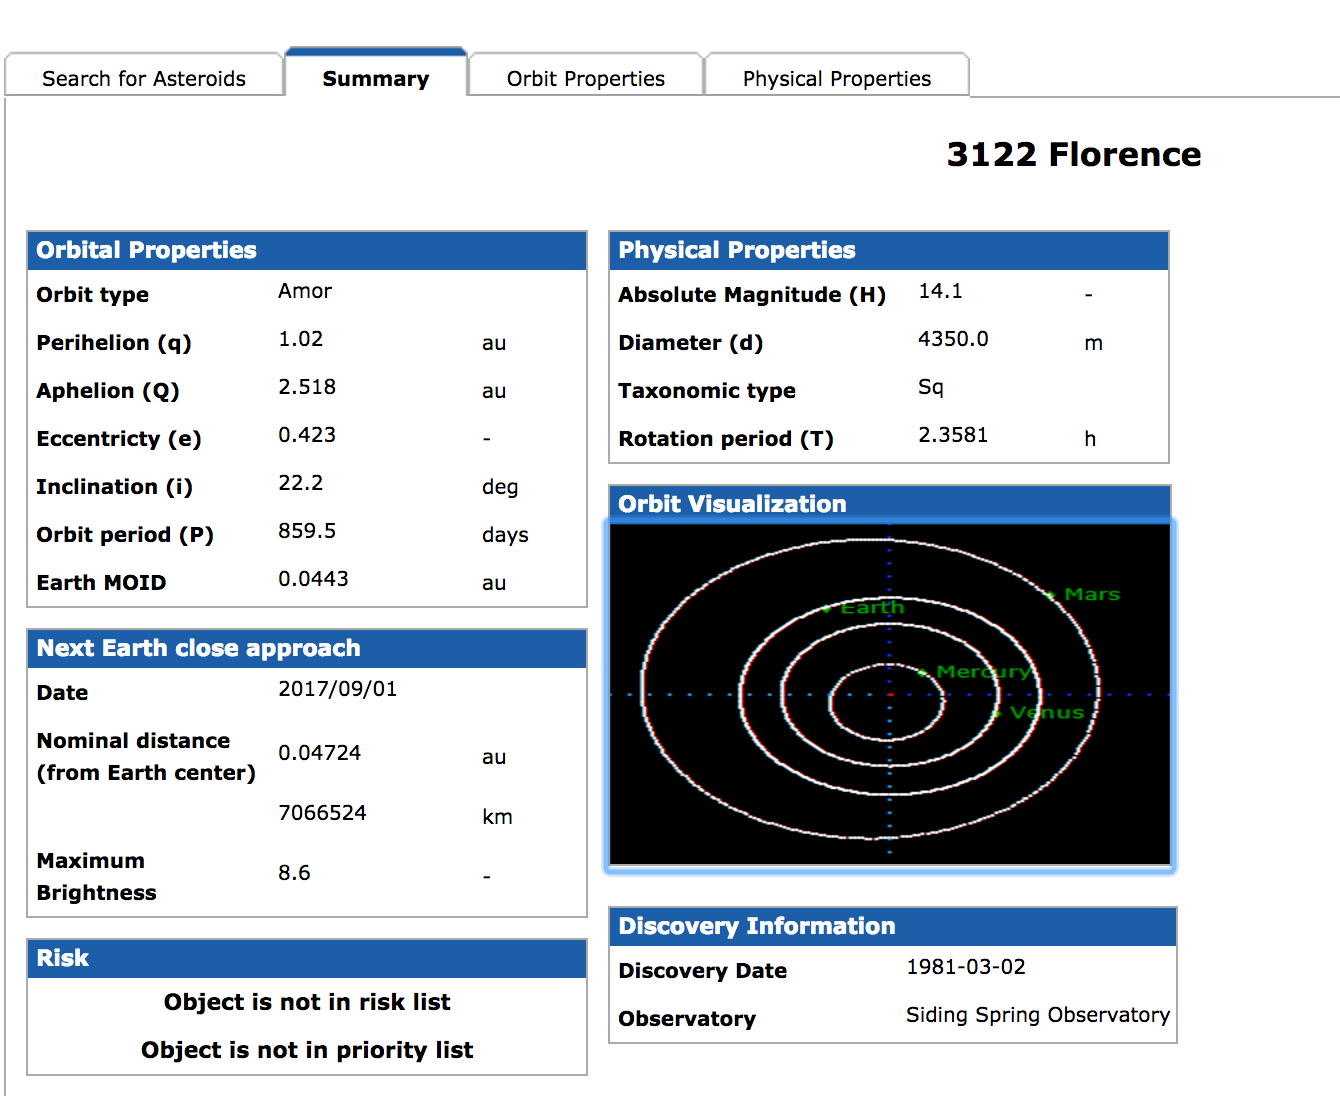The width and height of the screenshot is (1340, 1096).
Task: Click the Orbit type label
Action: click(x=93, y=295)
